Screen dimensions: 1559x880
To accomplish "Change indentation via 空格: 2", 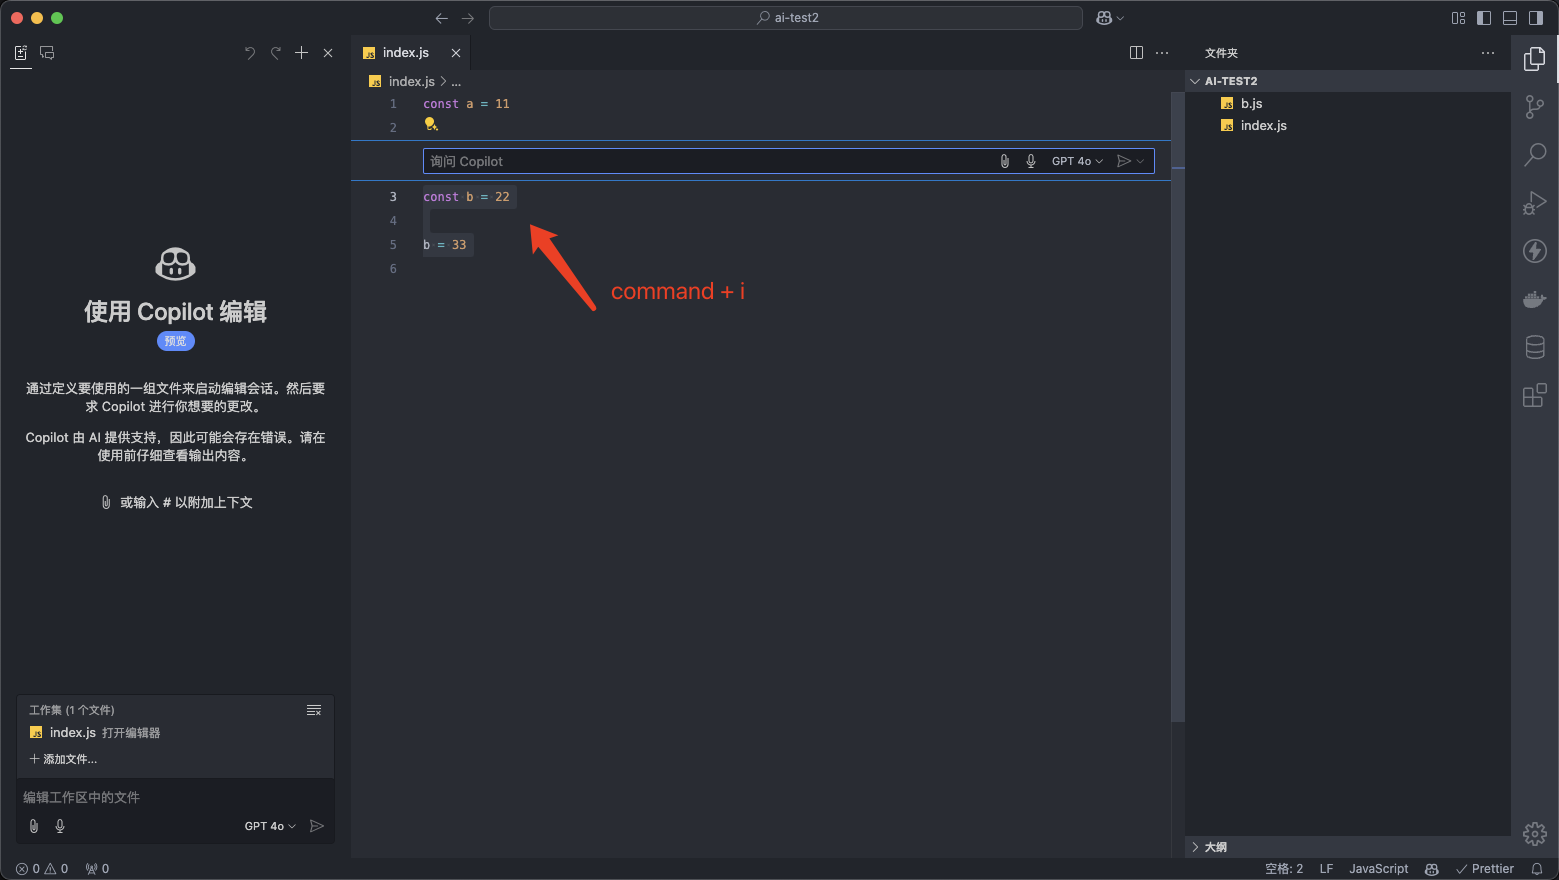I will (1284, 869).
